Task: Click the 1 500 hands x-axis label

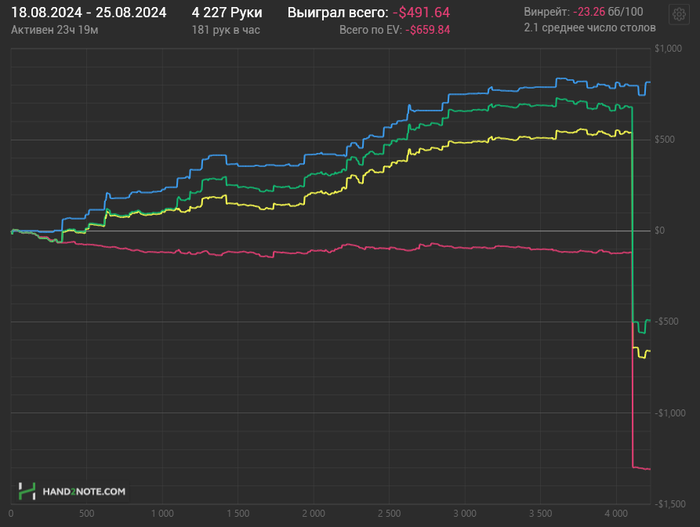Action: (238, 514)
